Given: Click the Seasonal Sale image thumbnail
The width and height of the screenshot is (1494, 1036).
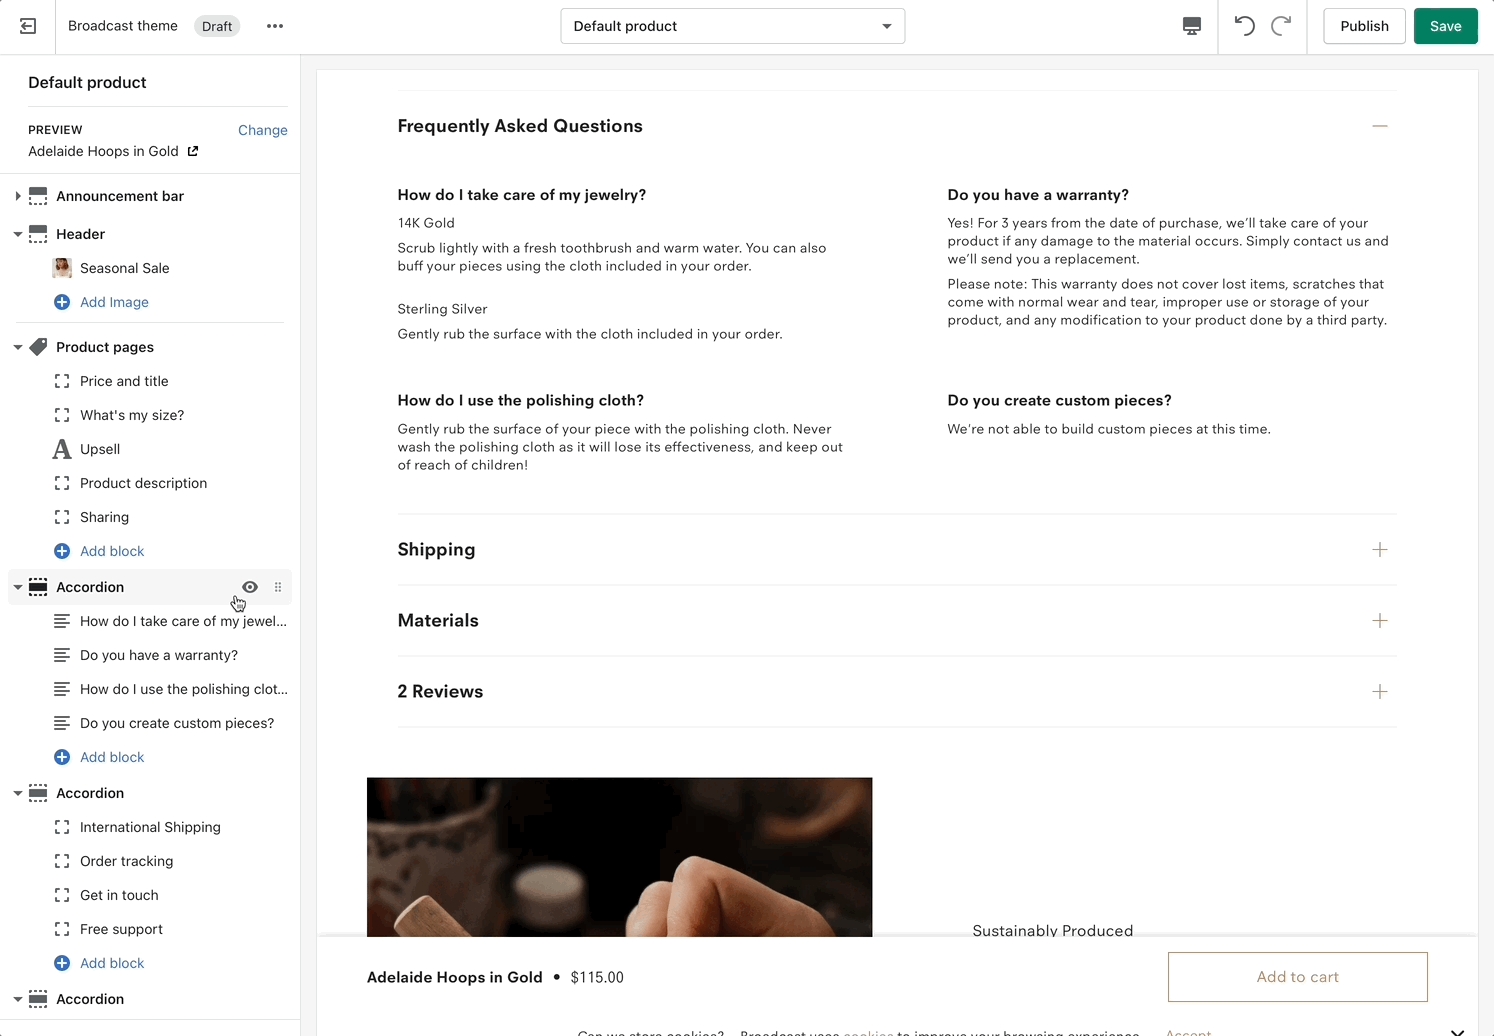Looking at the screenshot, I should pyautogui.click(x=62, y=268).
